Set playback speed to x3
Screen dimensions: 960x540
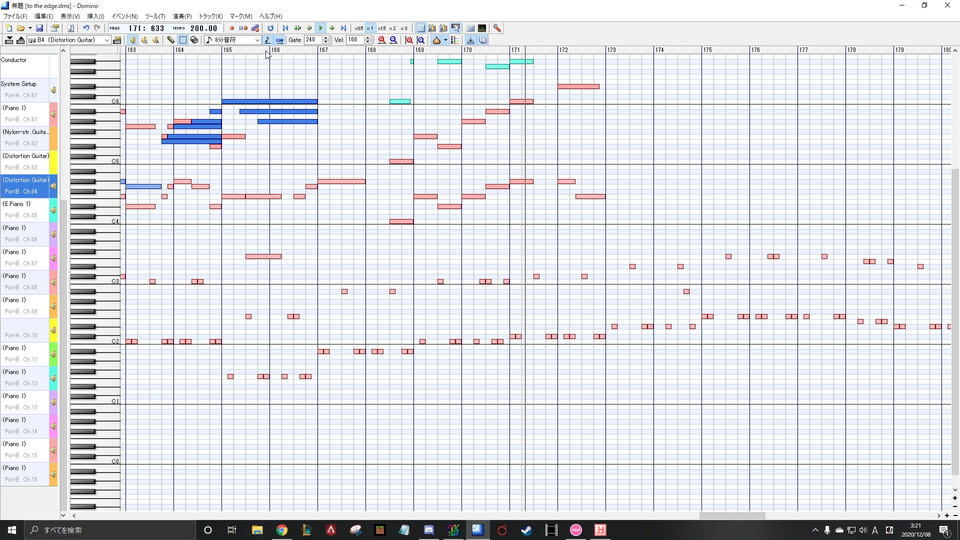tap(403, 28)
